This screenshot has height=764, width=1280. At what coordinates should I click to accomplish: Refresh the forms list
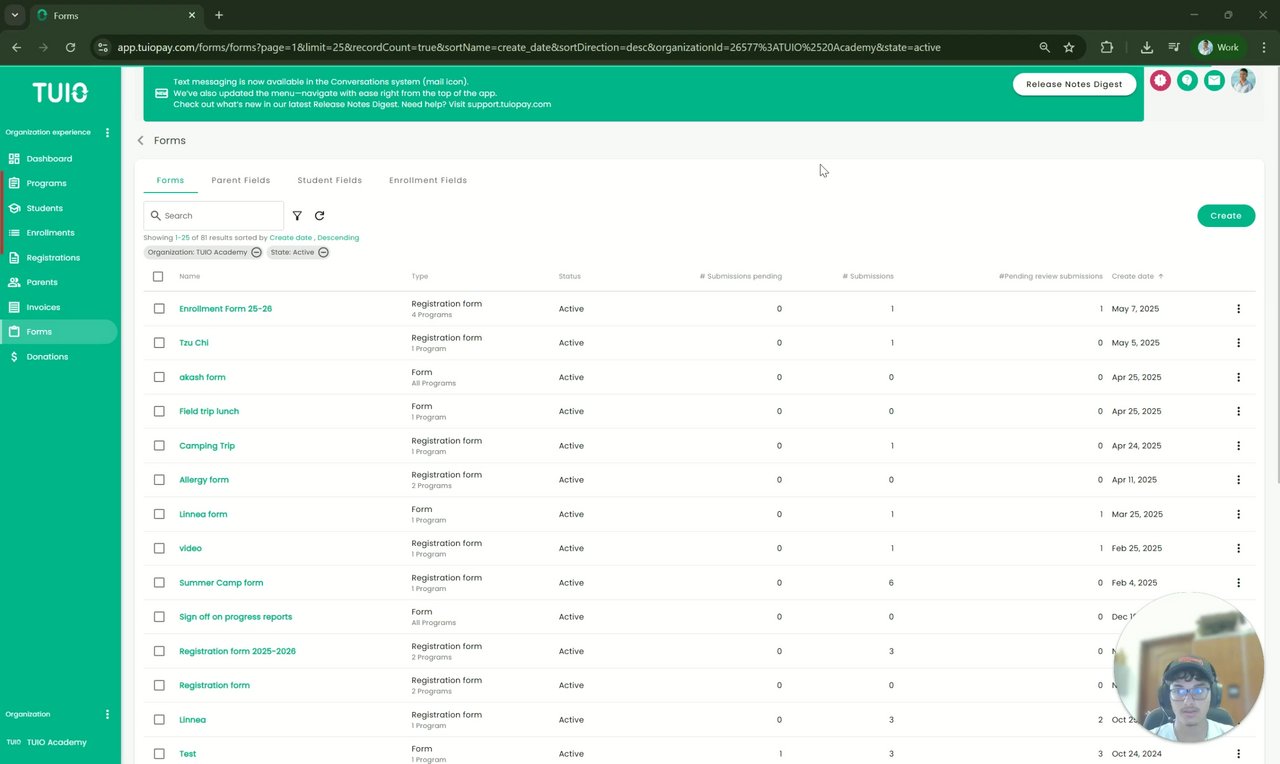[319, 216]
